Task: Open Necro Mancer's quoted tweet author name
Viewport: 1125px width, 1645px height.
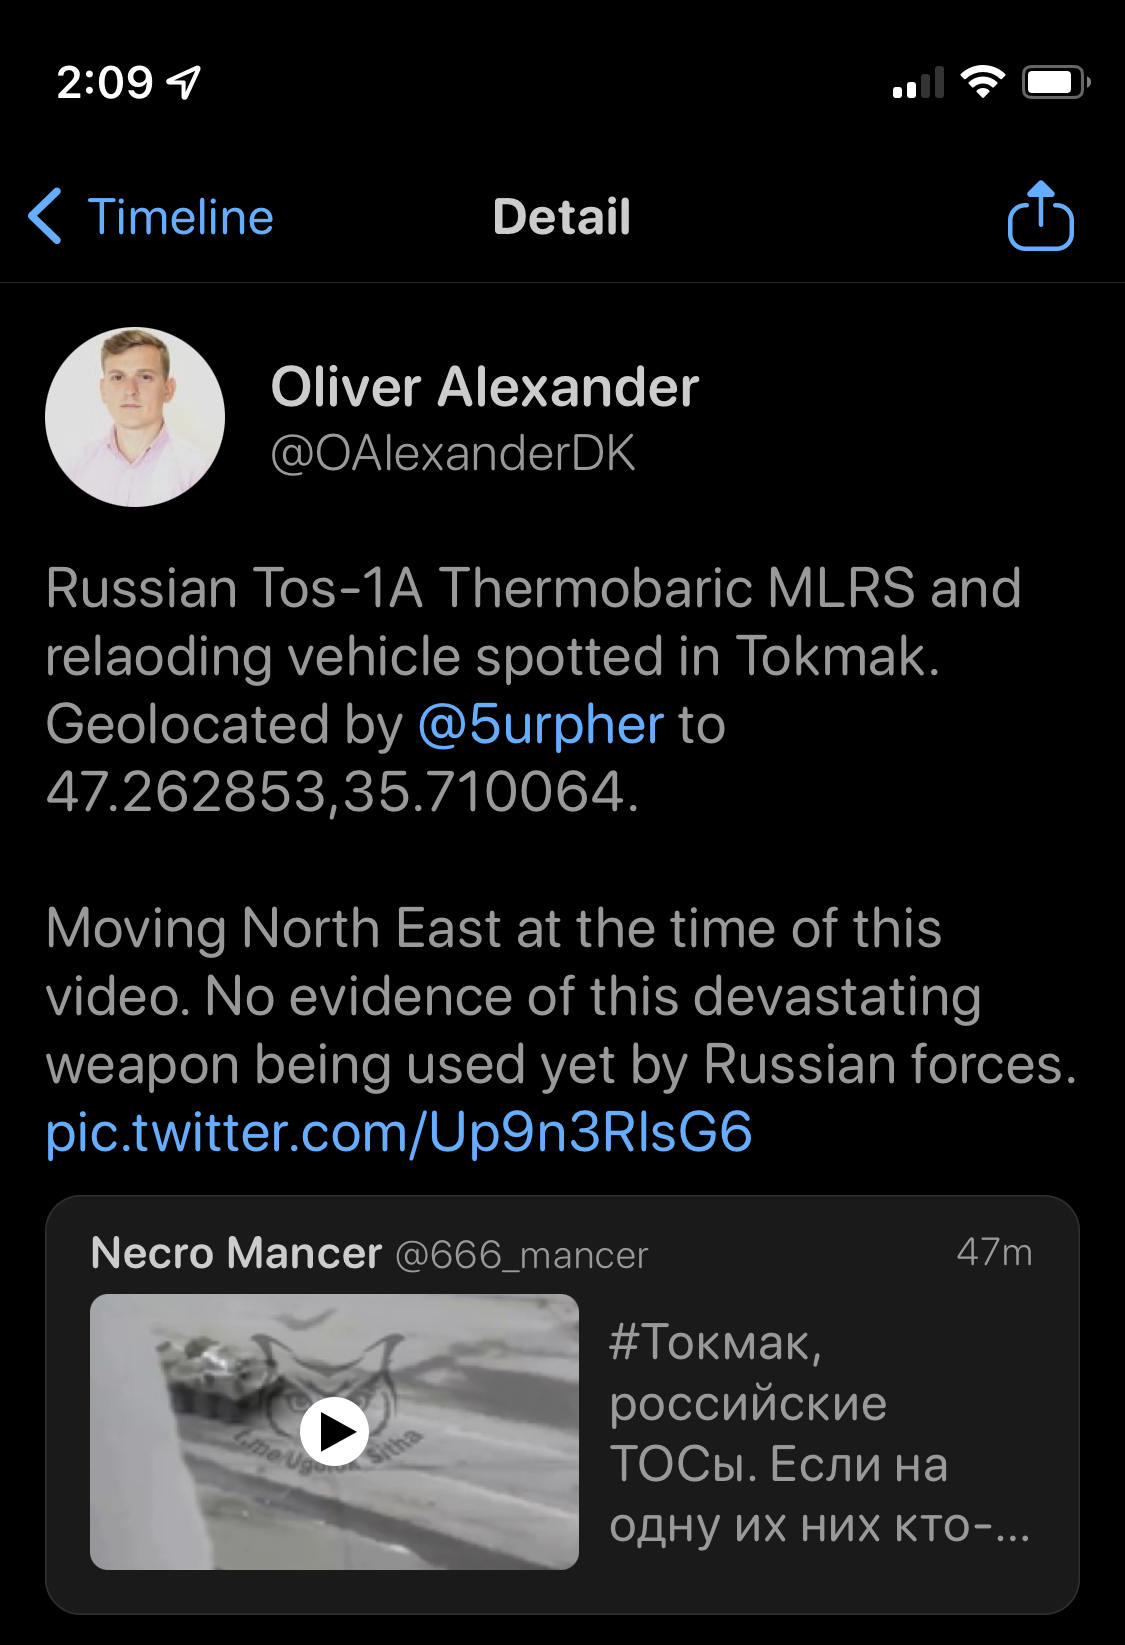Action: tap(236, 1253)
